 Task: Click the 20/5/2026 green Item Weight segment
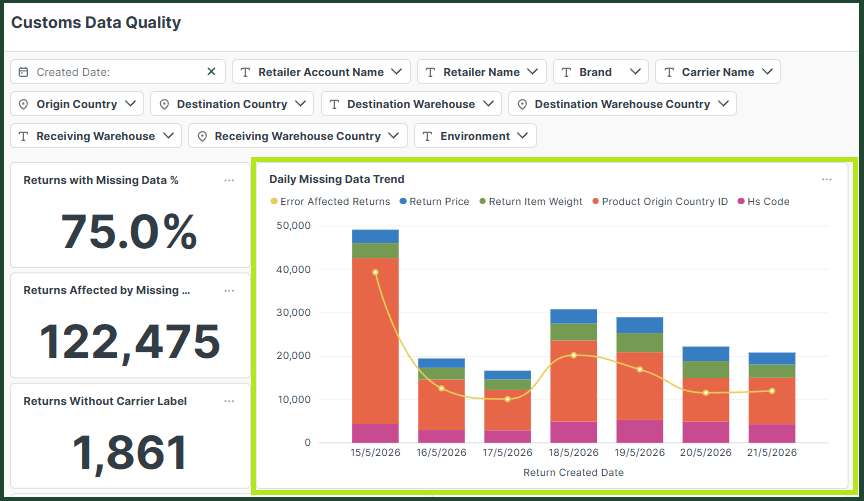706,369
